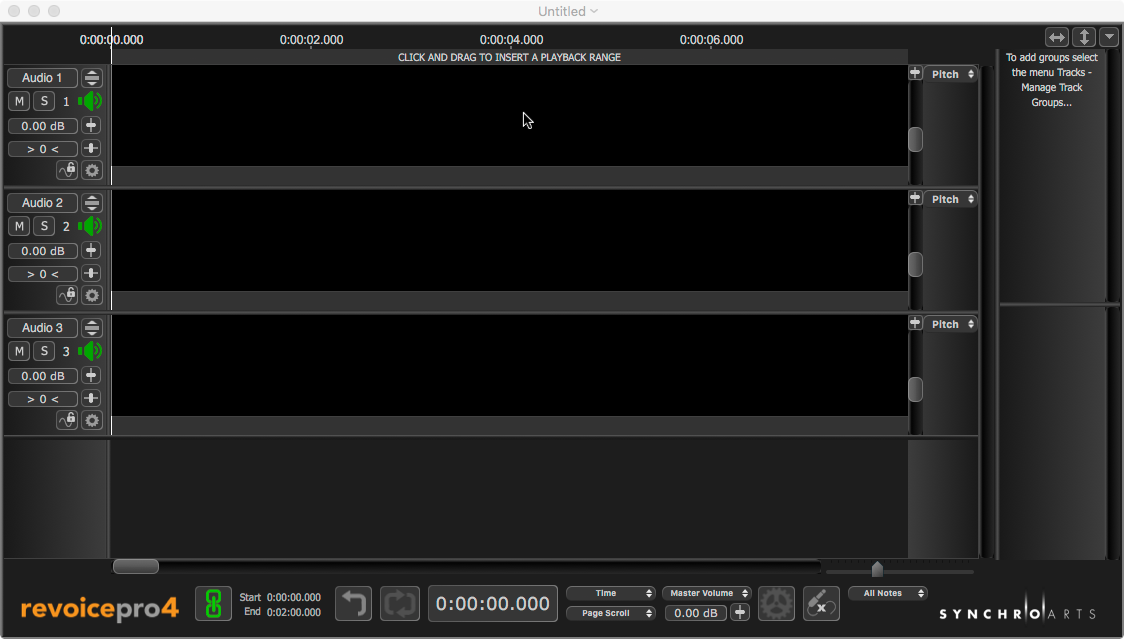Click the Audio 1 pan value field
The height and width of the screenshot is (639, 1124).
[42, 149]
